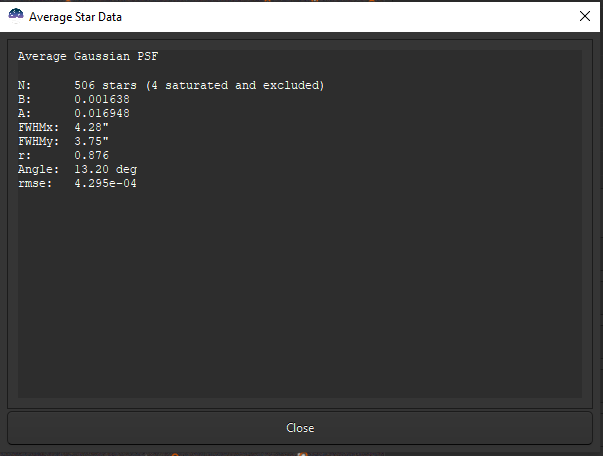
Task: Click the Average Star Data window title
Action: pos(76,17)
